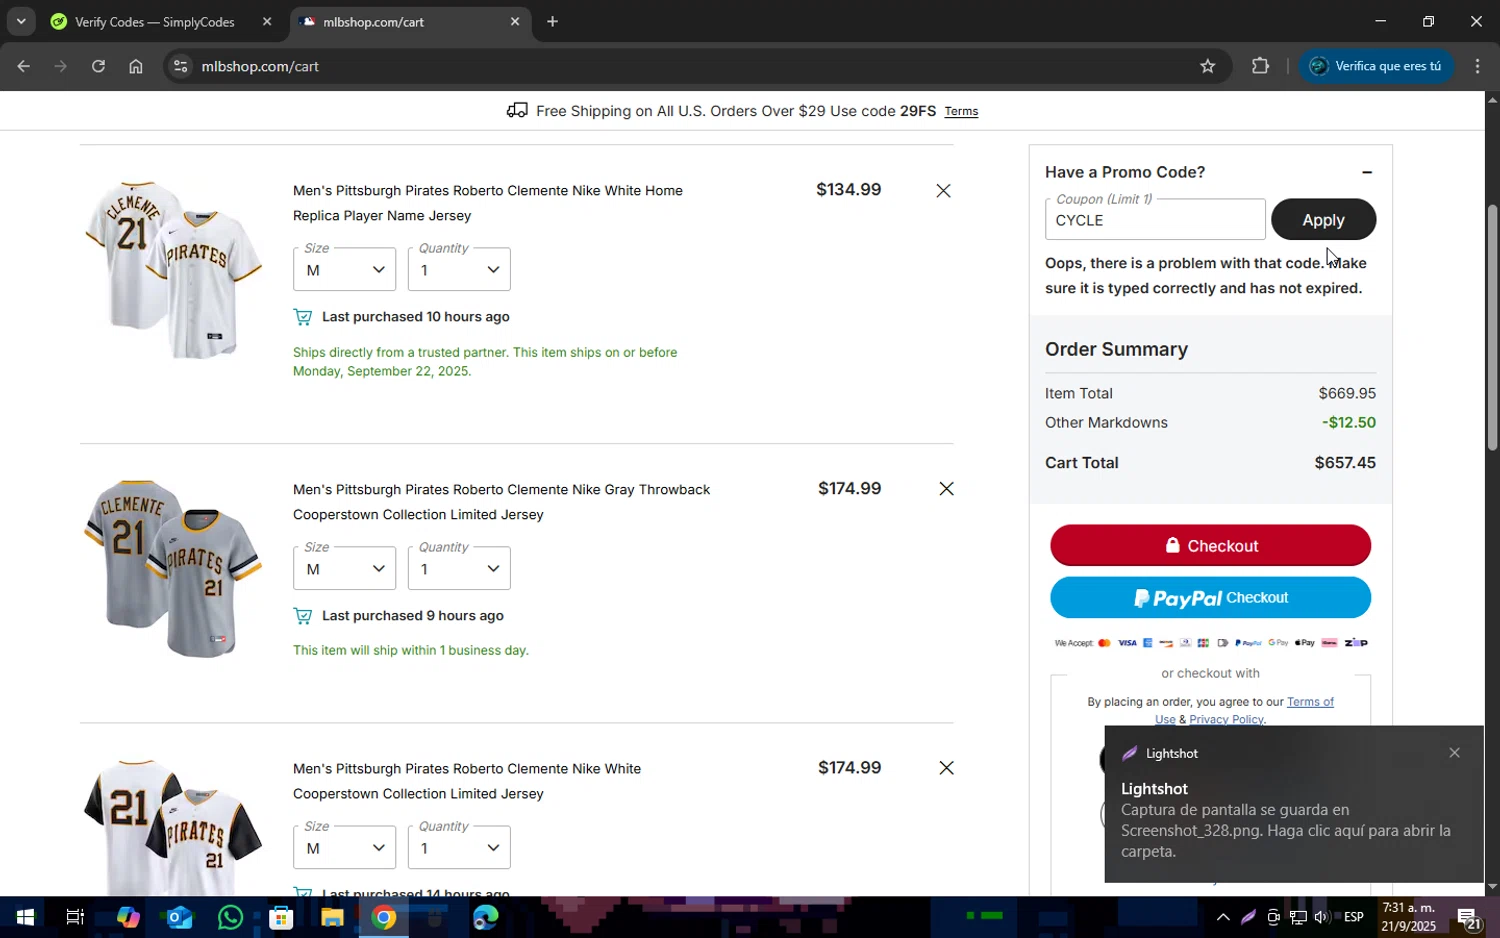Open the White Cooperstown jersey thumbnail
The height and width of the screenshot is (938, 1500).
pos(172,827)
